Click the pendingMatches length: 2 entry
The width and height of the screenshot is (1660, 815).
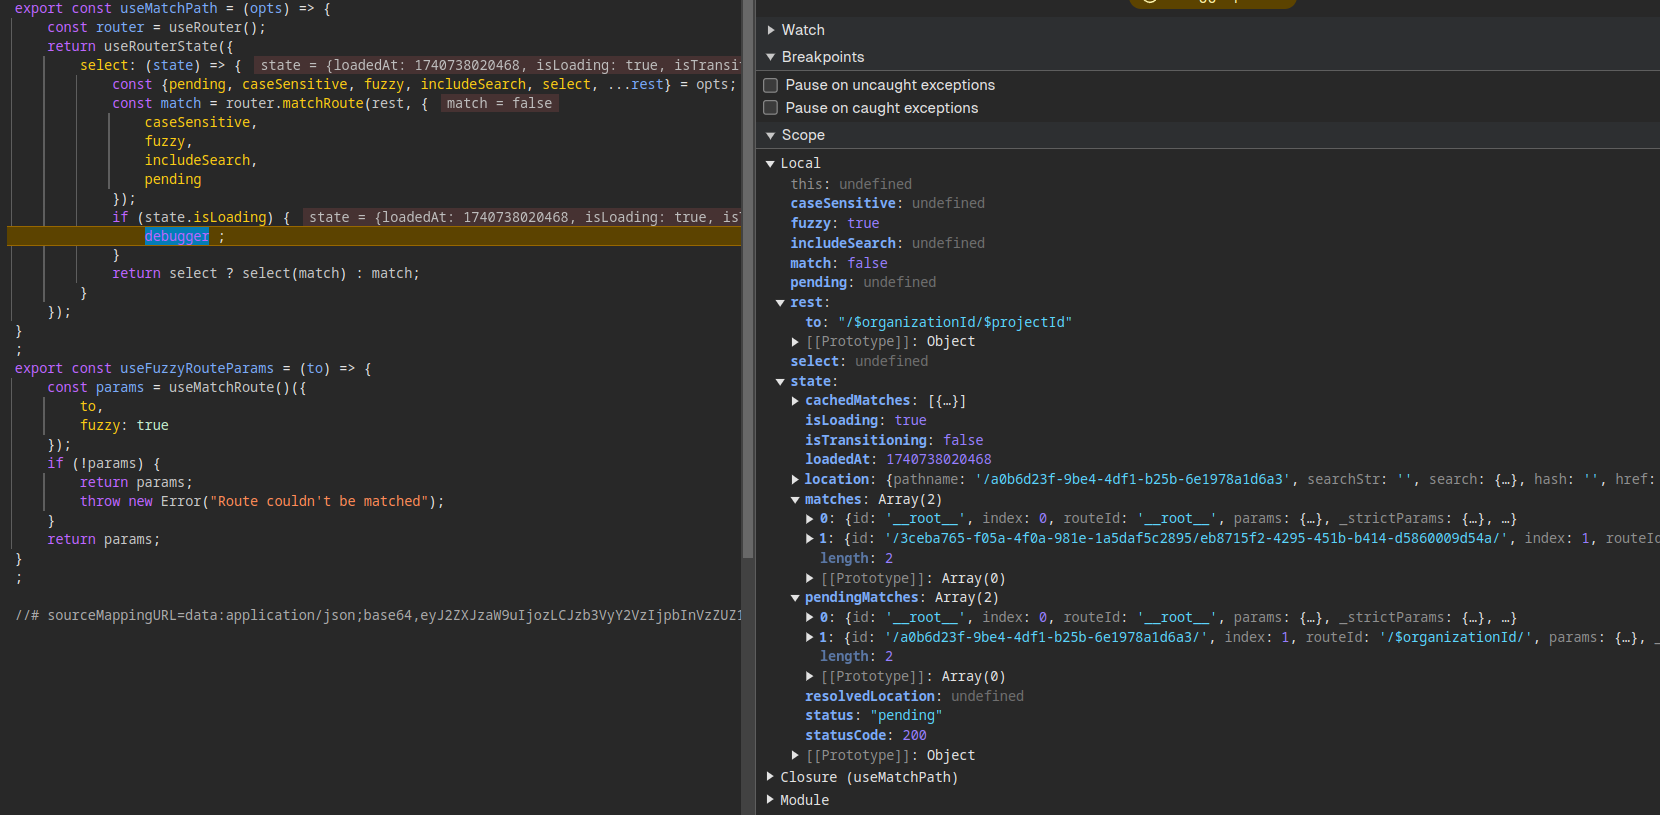pos(857,657)
